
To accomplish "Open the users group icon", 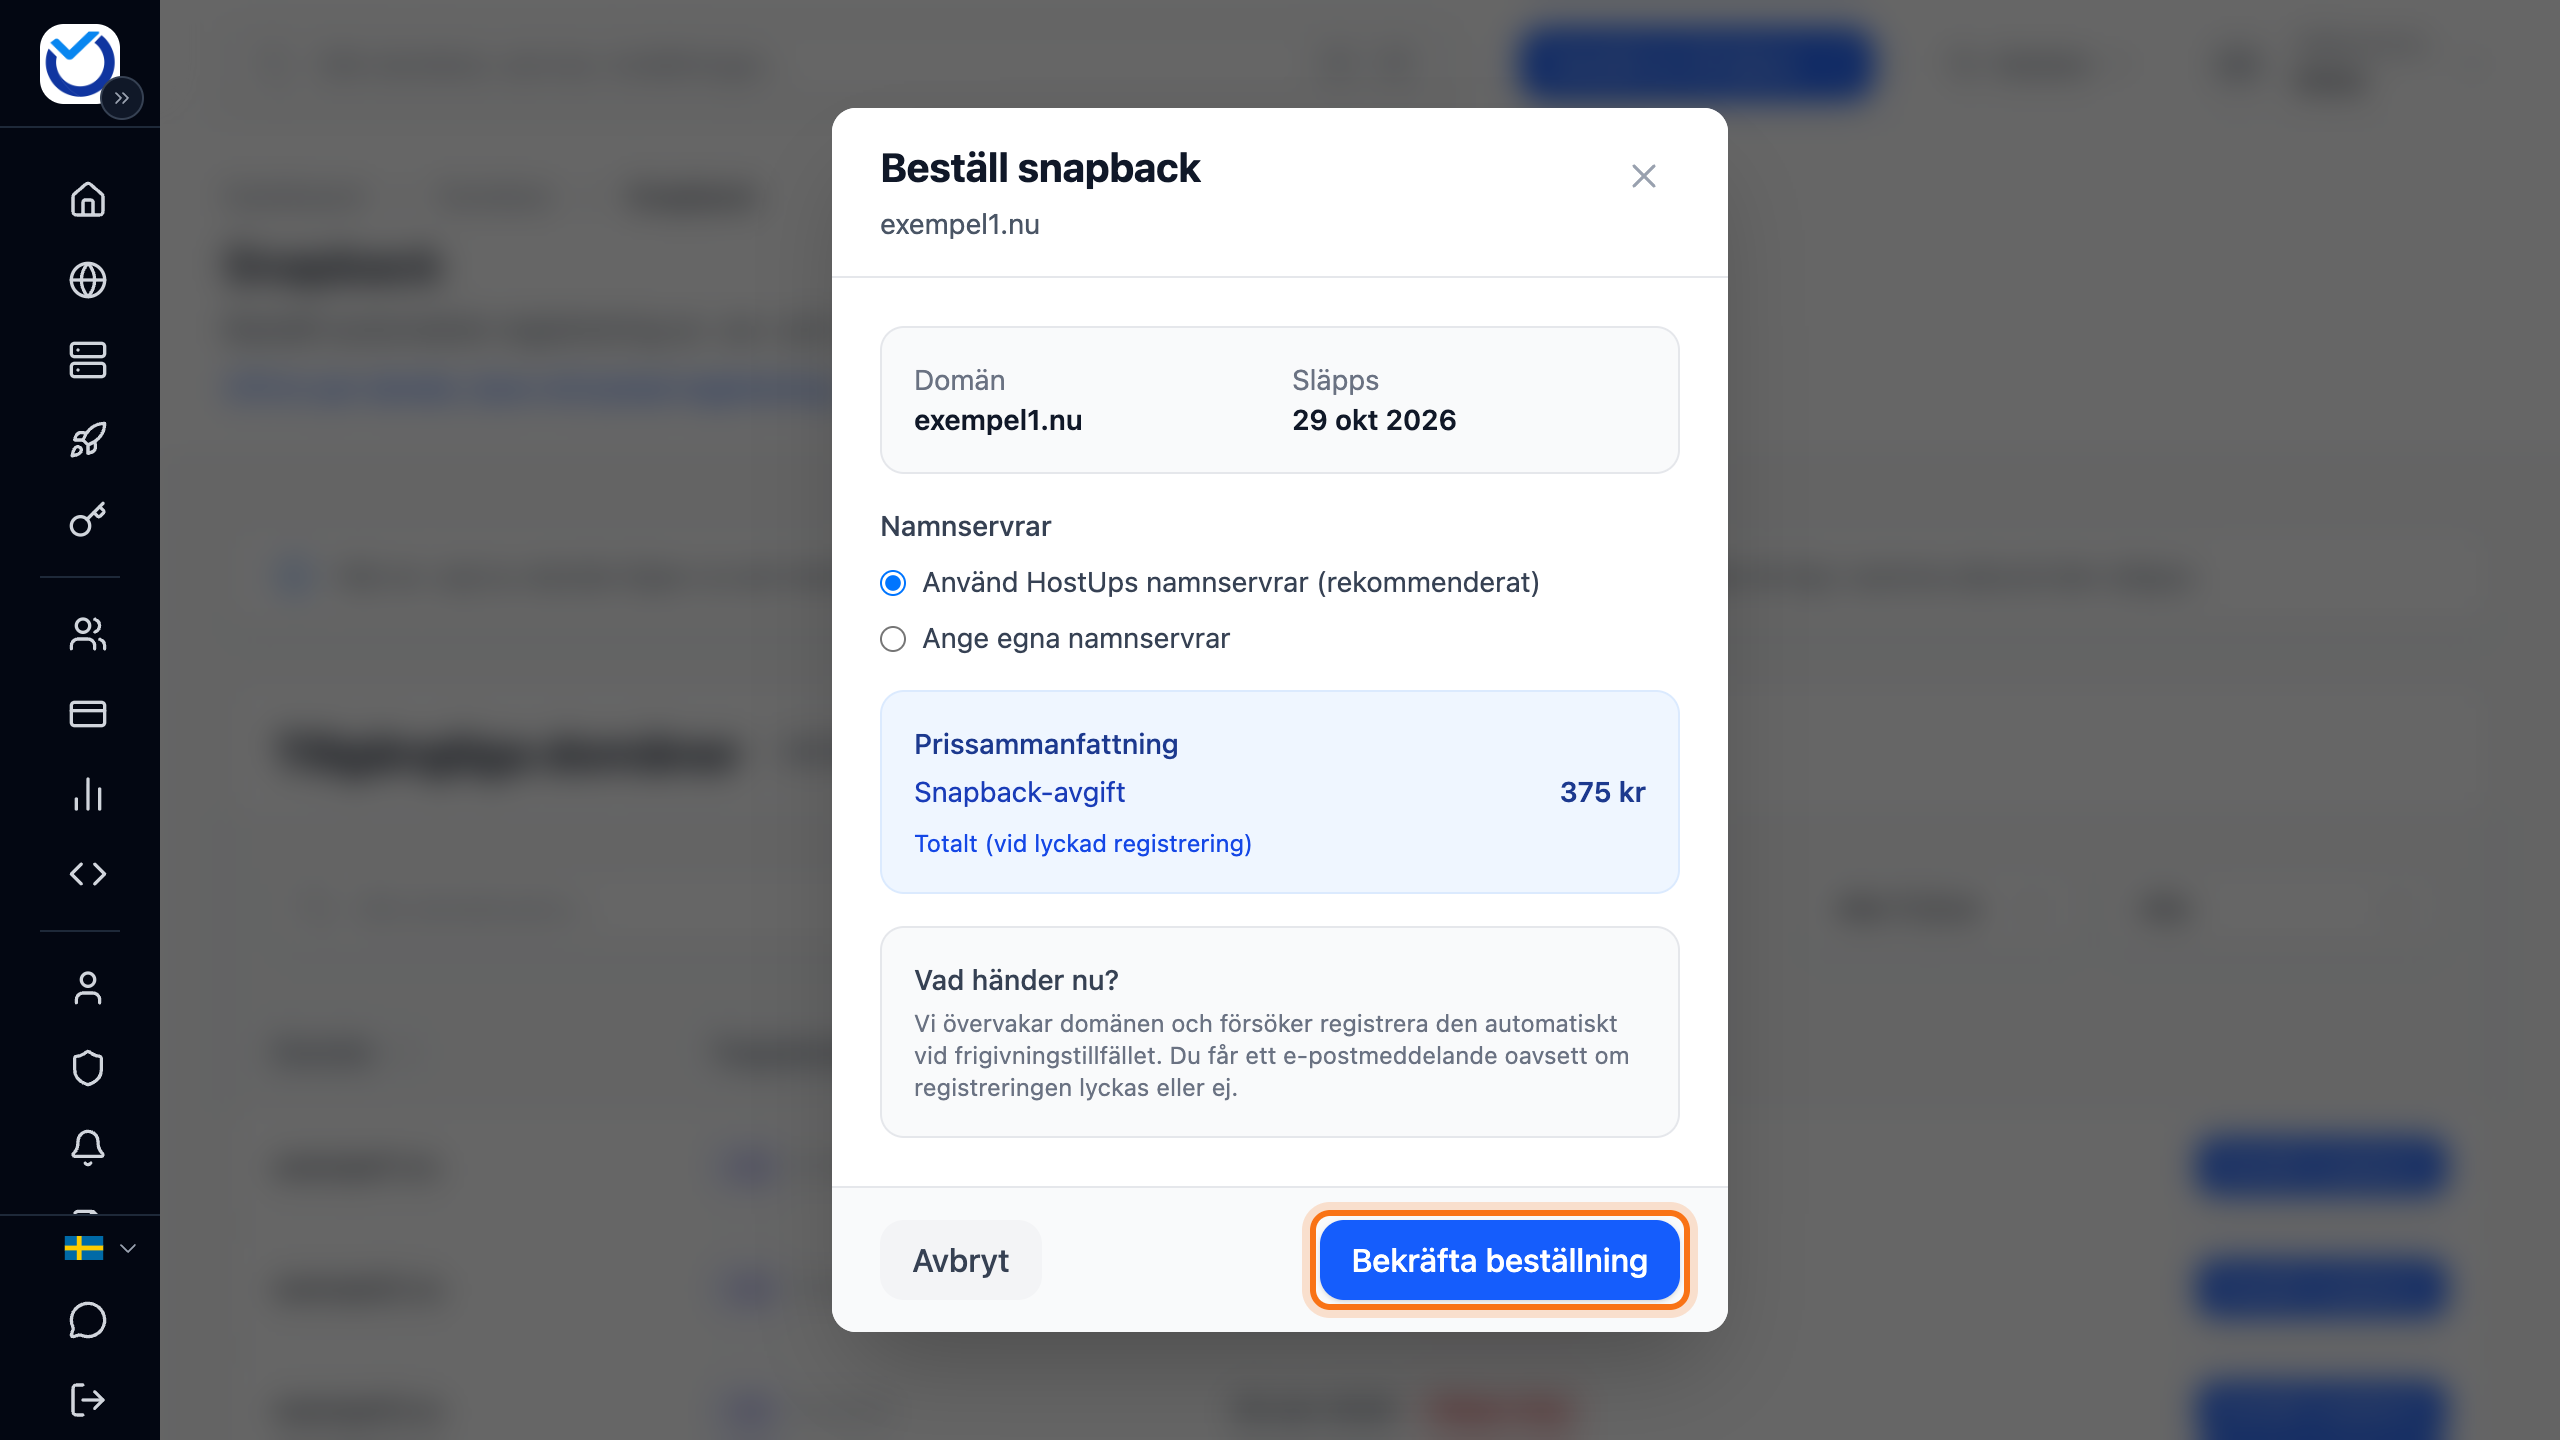I will click(88, 634).
